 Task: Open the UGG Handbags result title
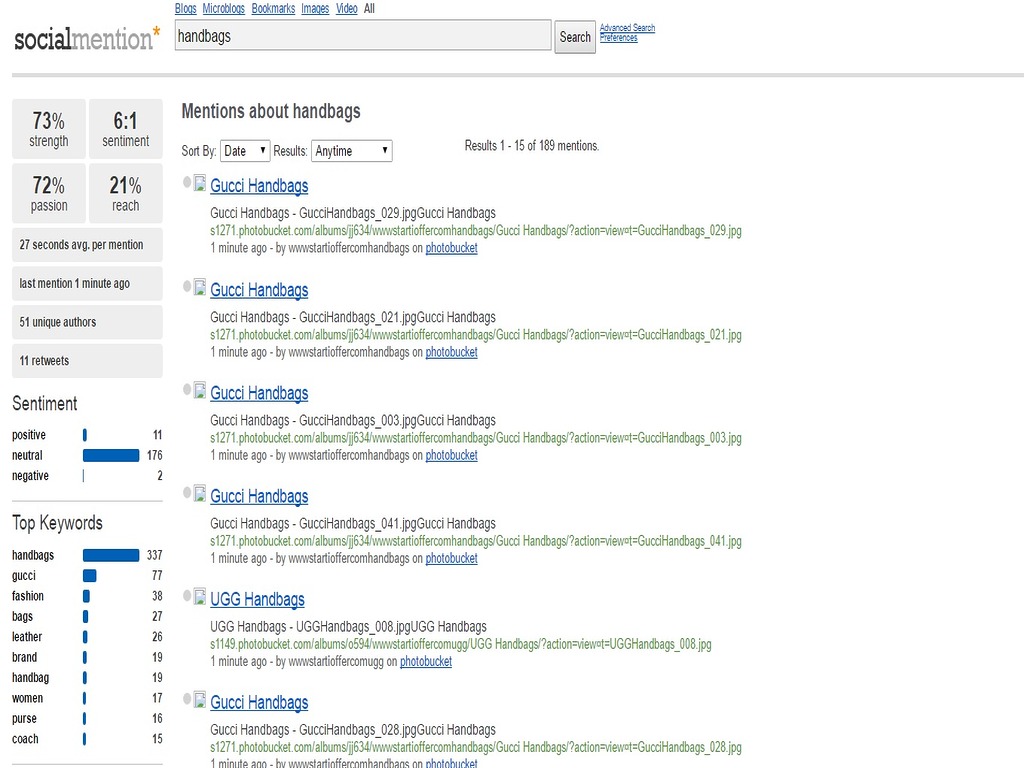[257, 599]
